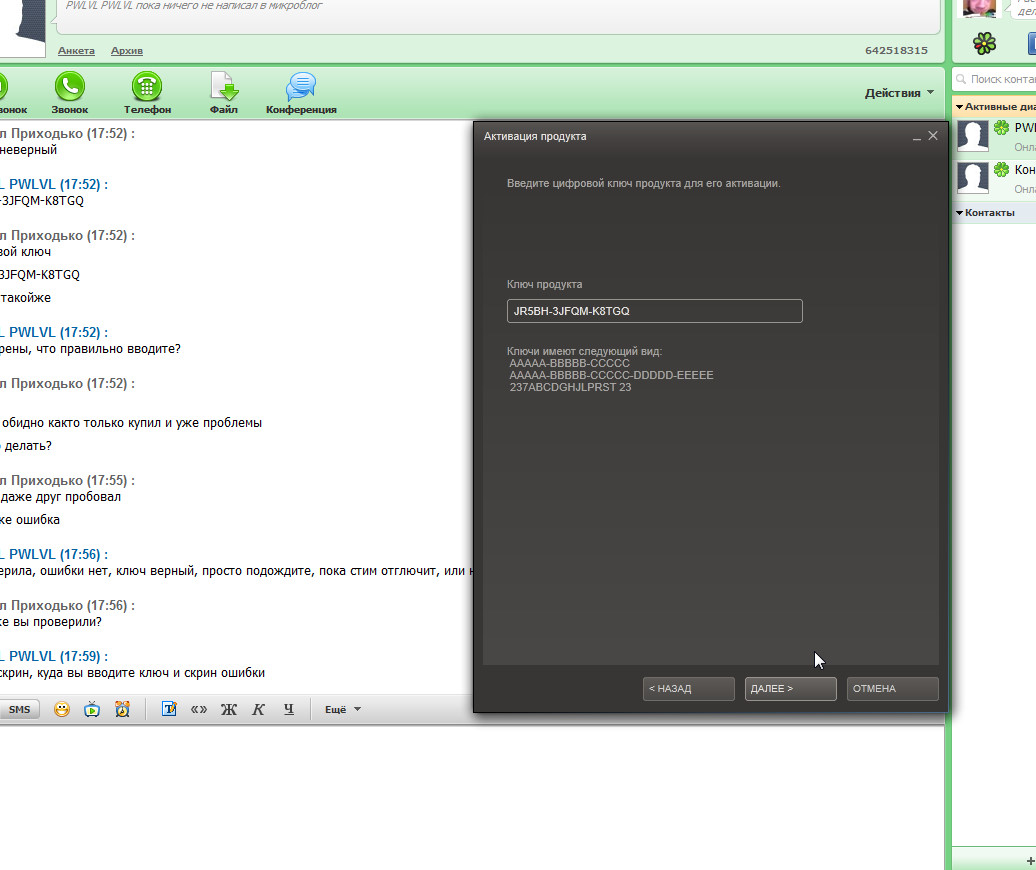Click the 'Ключ продукта' label
The height and width of the screenshot is (870, 1036).
(544, 285)
